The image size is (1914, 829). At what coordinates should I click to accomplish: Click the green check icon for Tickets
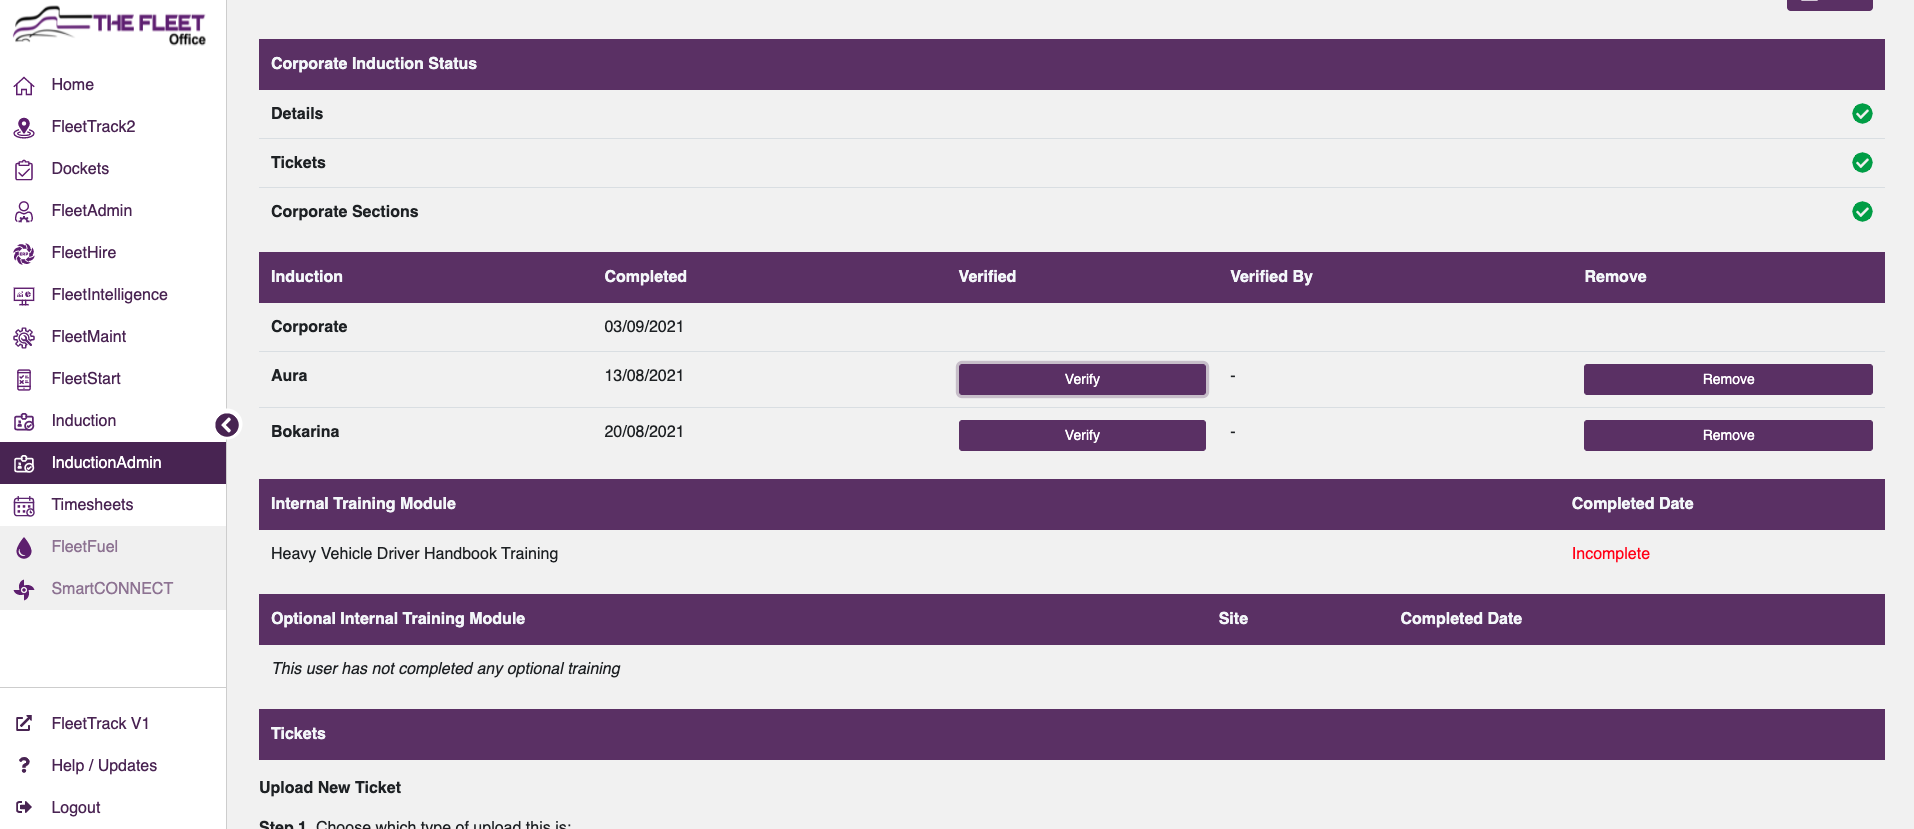tap(1862, 163)
